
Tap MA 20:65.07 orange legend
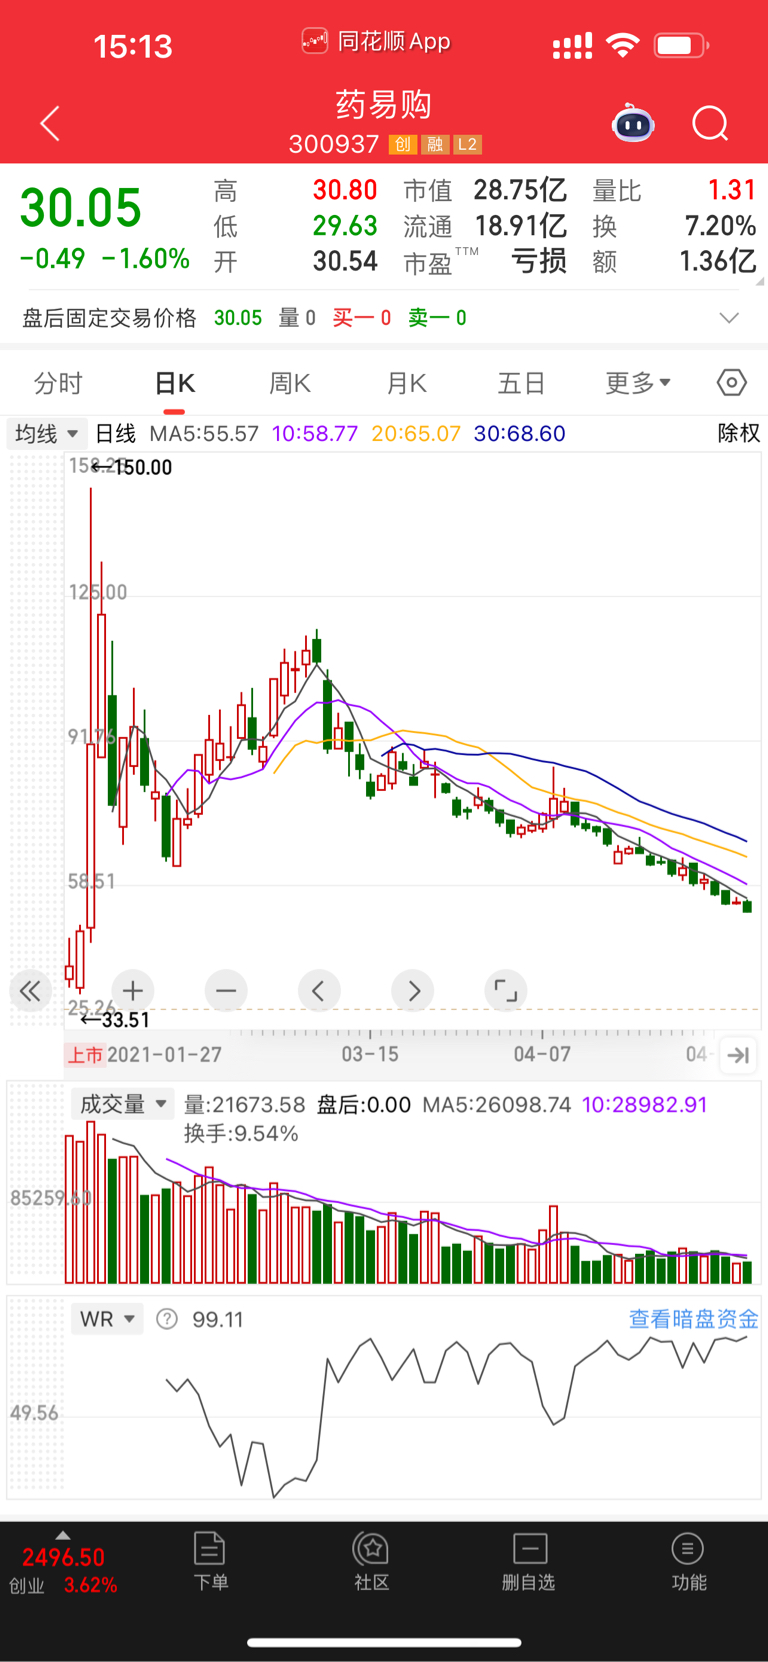click(x=416, y=434)
